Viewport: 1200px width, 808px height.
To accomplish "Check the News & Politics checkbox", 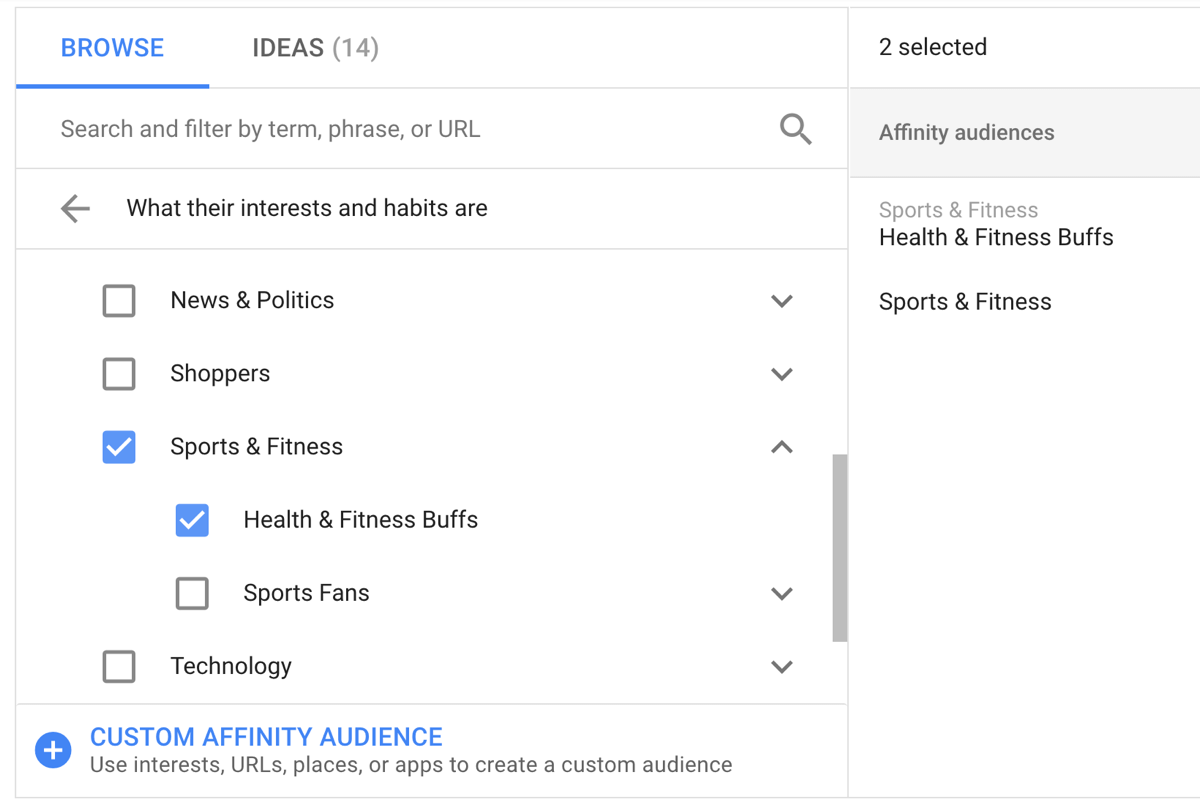I will [x=119, y=300].
